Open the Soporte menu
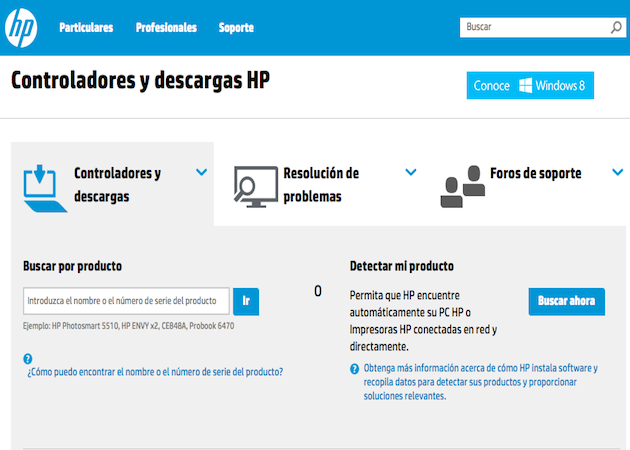The image size is (630, 450). click(236, 28)
